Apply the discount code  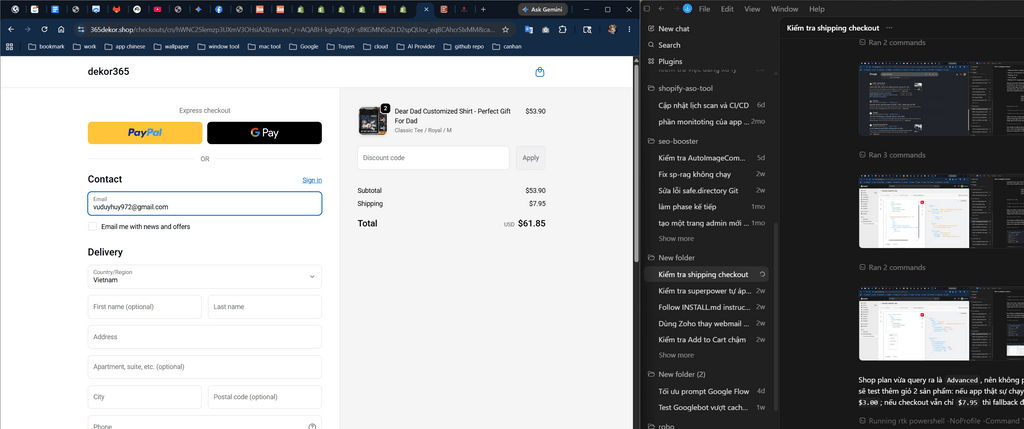pos(531,158)
